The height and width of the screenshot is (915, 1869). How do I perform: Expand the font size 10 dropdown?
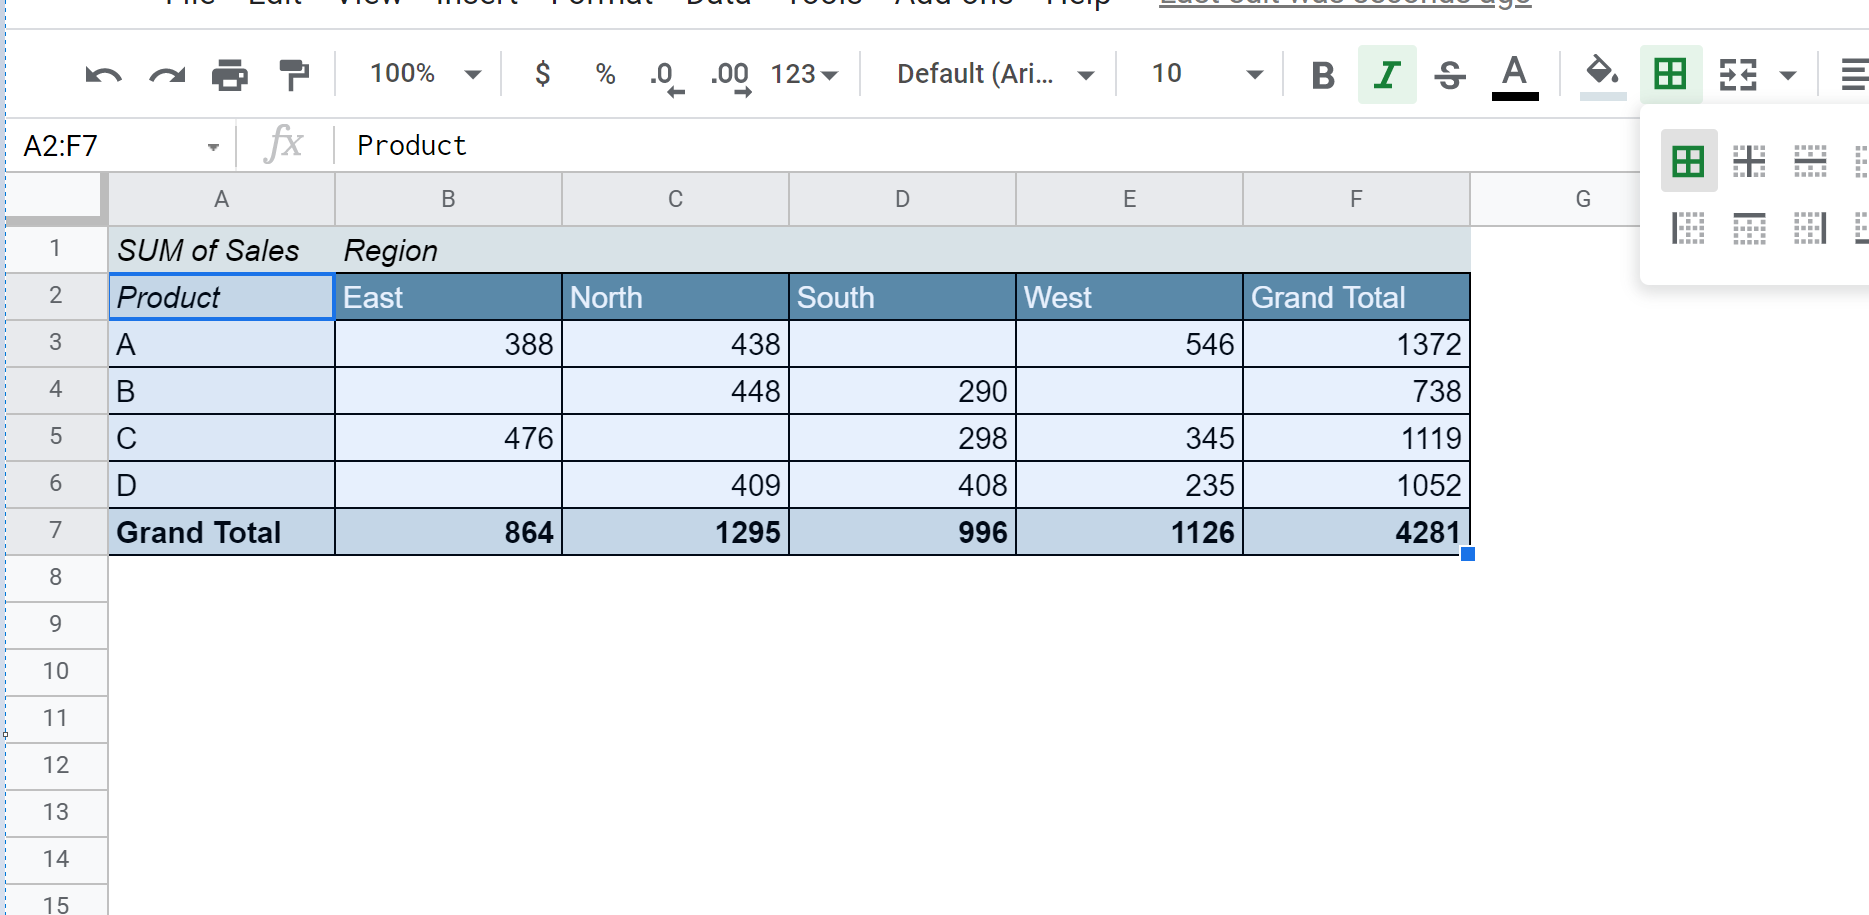click(x=1207, y=74)
